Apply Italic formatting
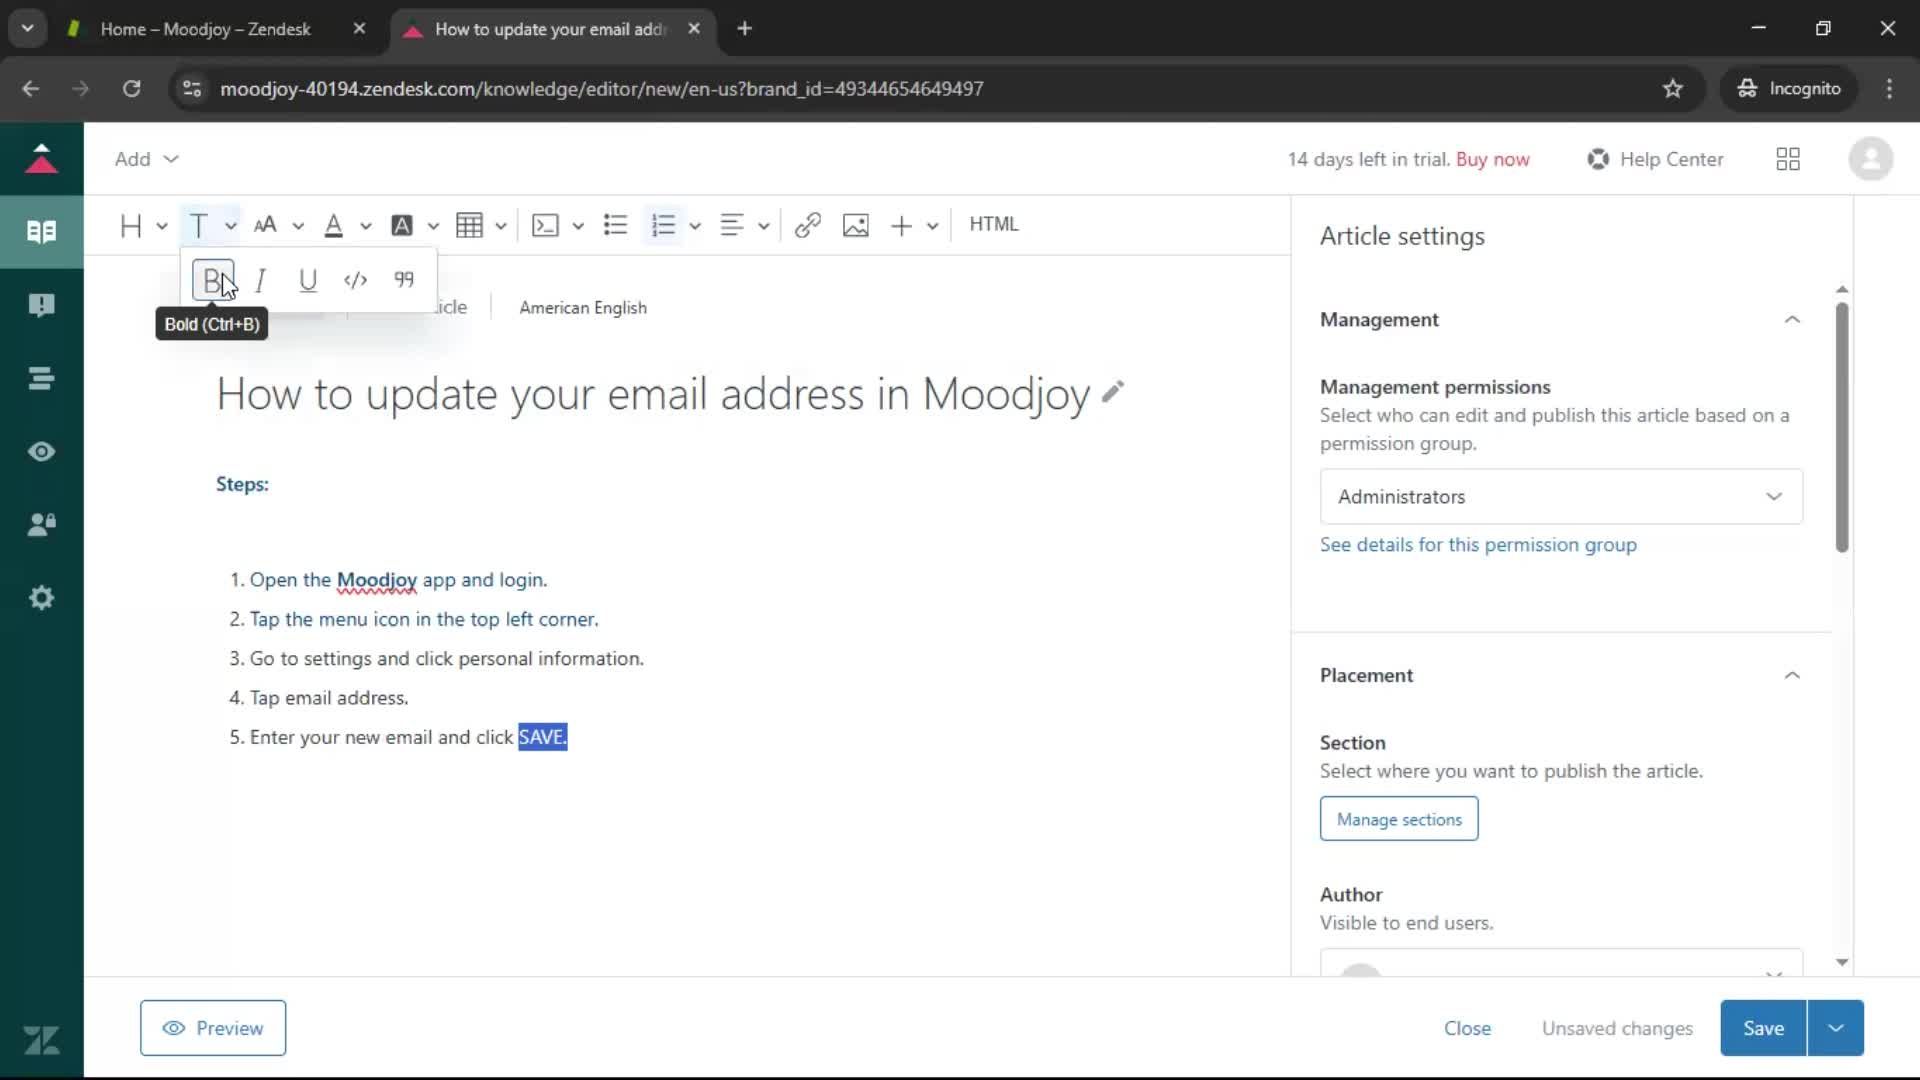This screenshot has width=1920, height=1080. coord(261,280)
